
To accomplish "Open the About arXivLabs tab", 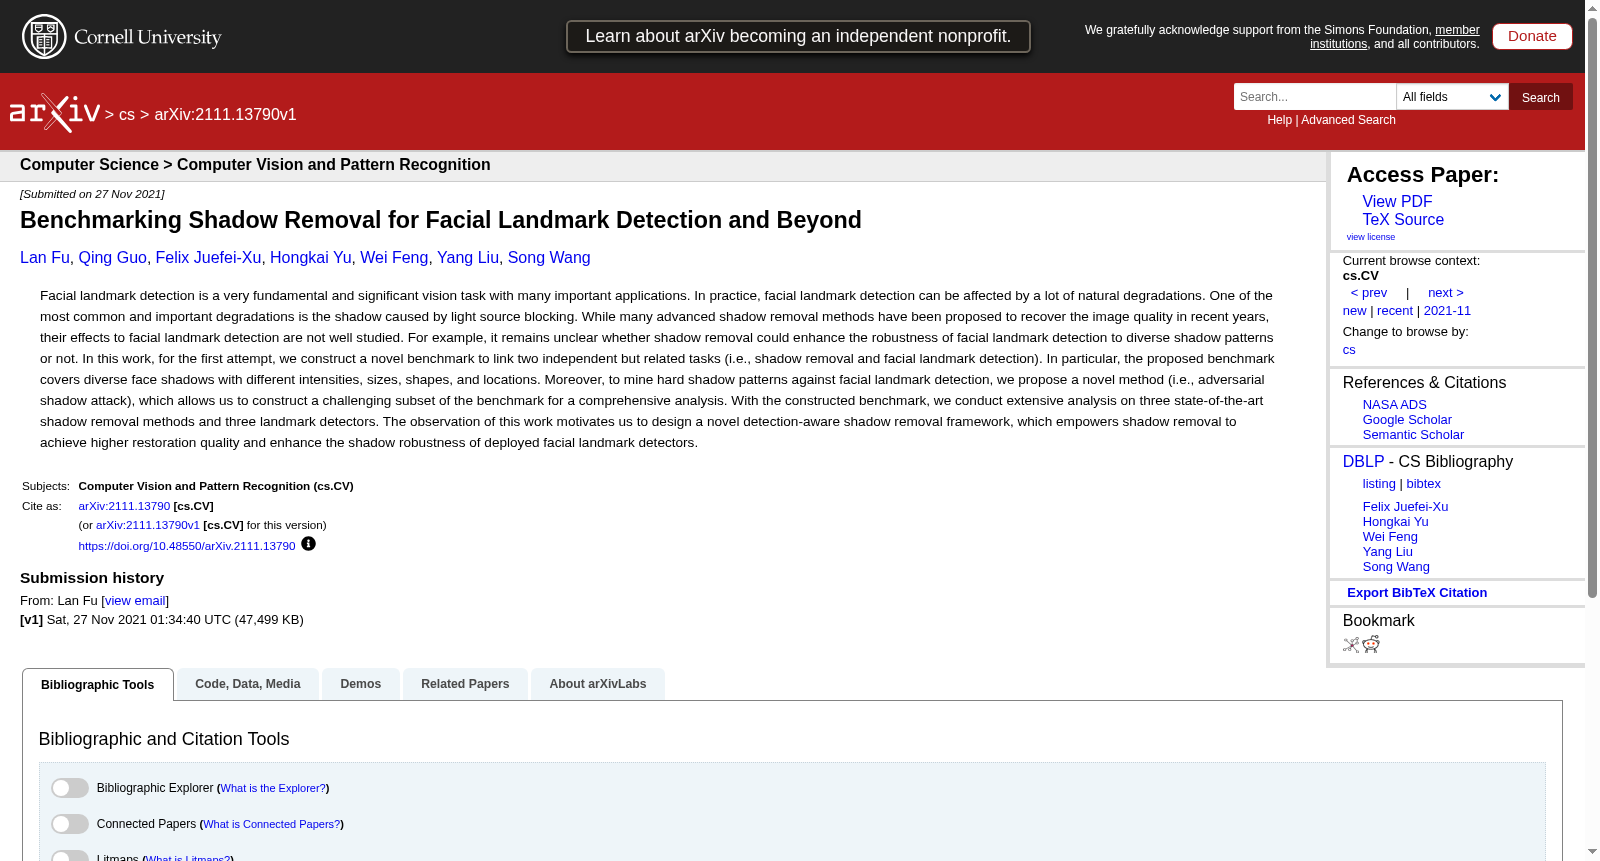I will tap(598, 684).
